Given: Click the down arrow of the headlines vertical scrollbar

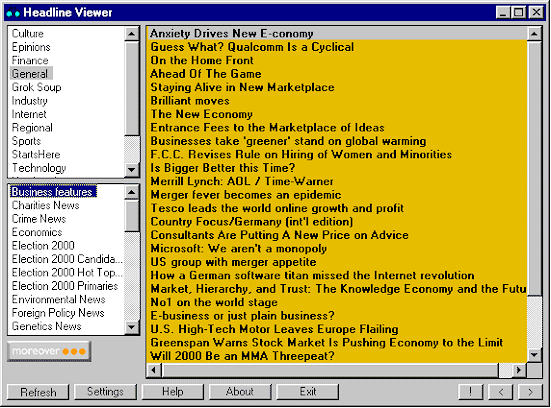Looking at the screenshot, I should point(534,355).
